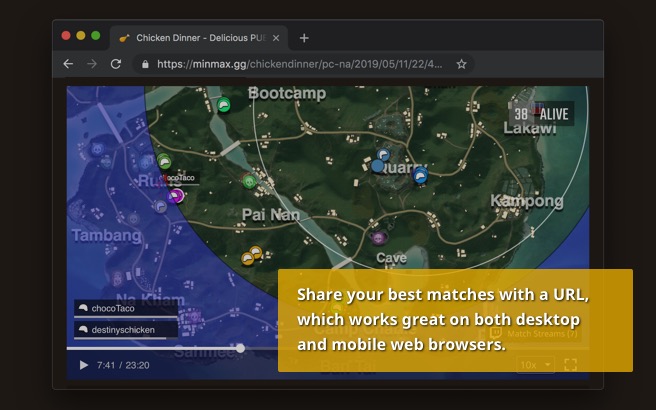The width and height of the screenshot is (656, 410).
Task: Click the helmet icon beside chocoTaco
Action: point(83,308)
